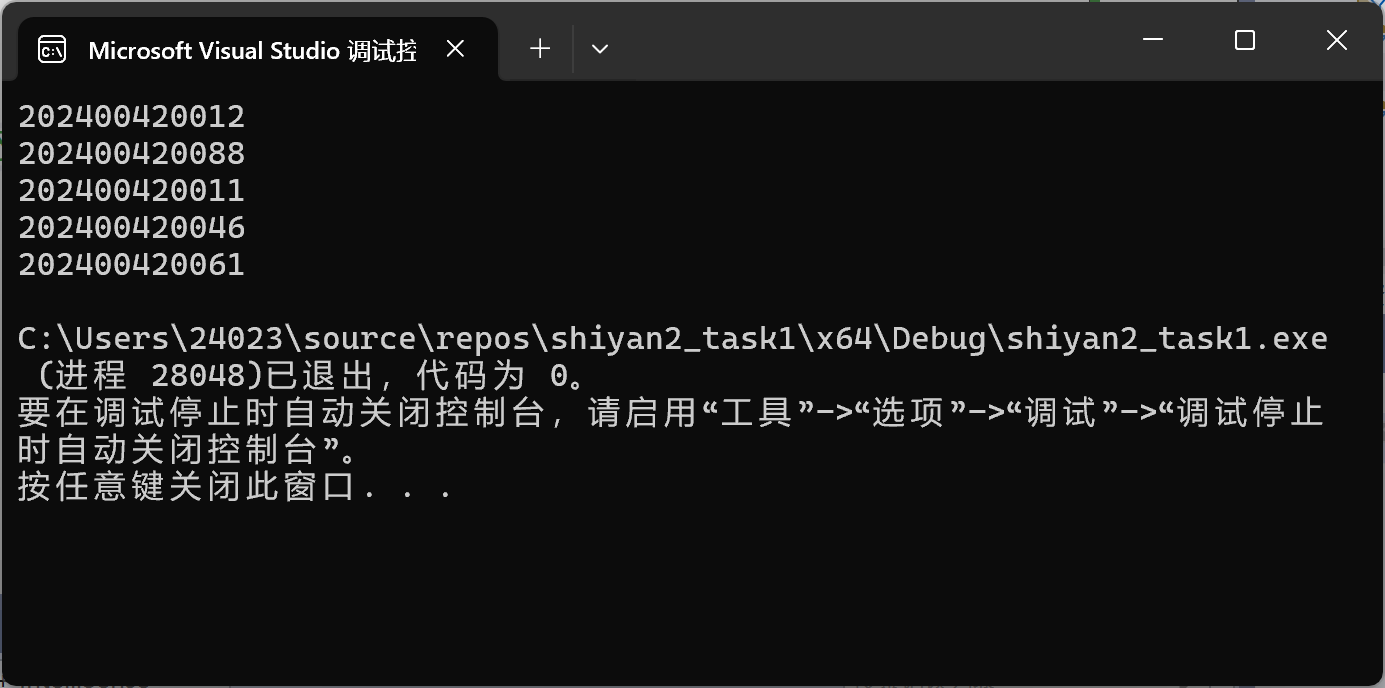The image size is (1385, 688).
Task: Click the output line 202400420088
Action: [x=132, y=153]
